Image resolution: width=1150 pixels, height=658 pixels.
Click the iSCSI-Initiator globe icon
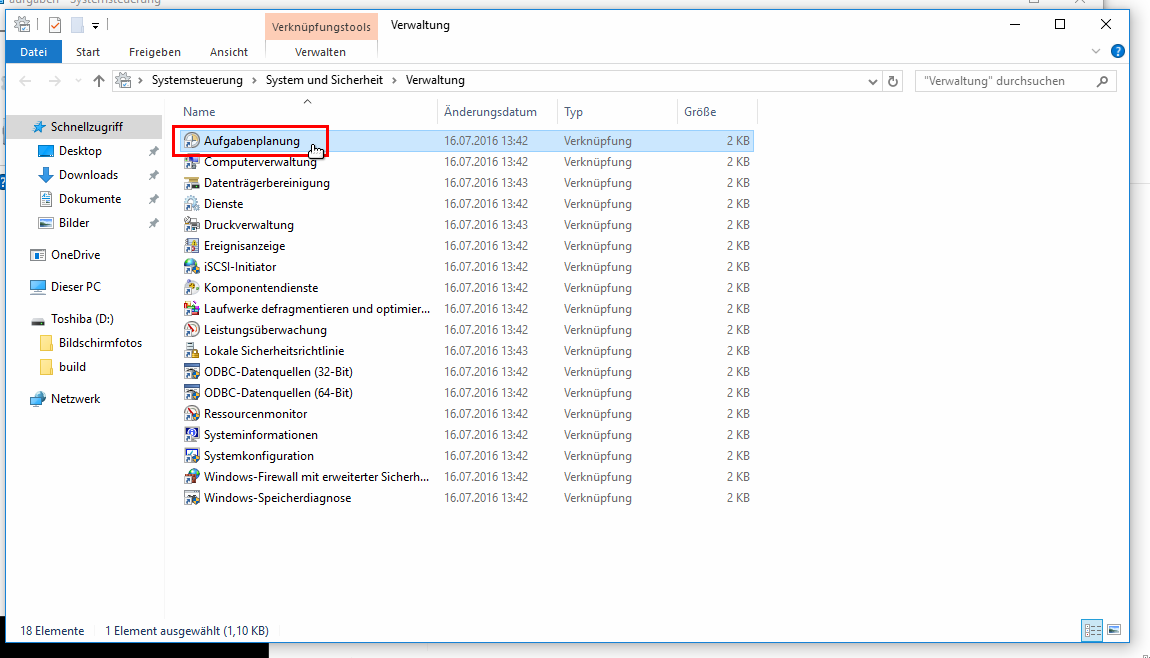click(x=191, y=267)
